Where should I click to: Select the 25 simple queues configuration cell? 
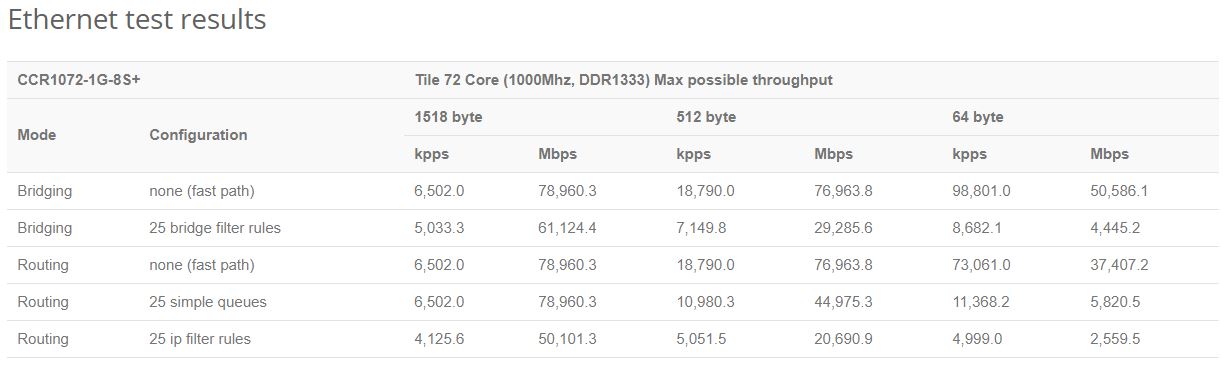207,302
